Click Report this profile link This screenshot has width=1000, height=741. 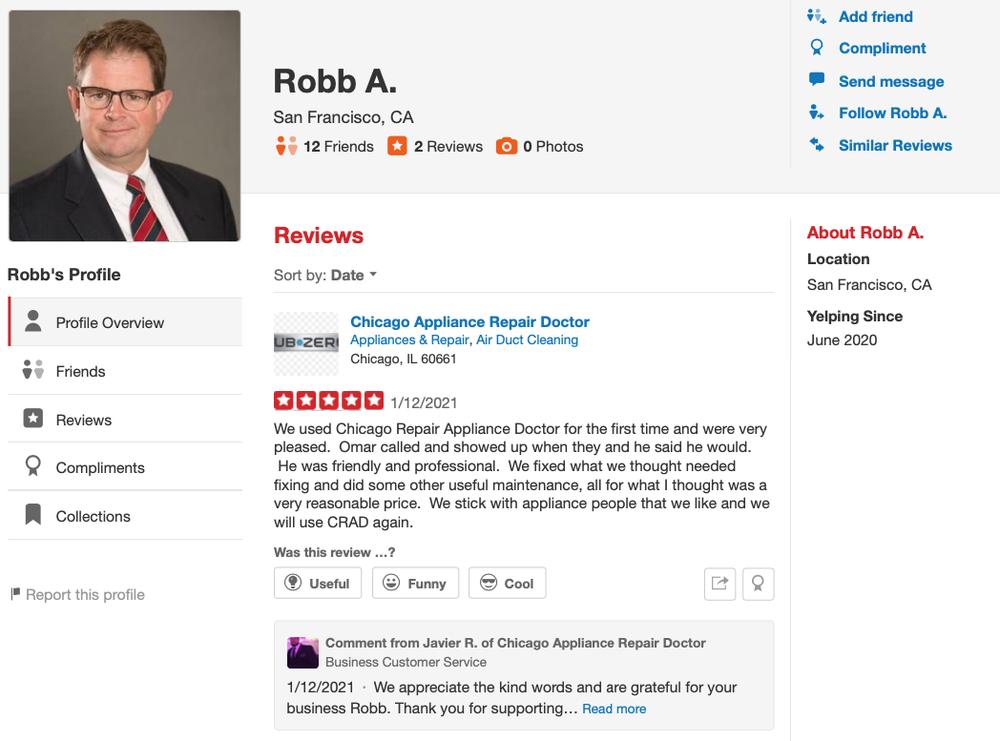coord(85,595)
